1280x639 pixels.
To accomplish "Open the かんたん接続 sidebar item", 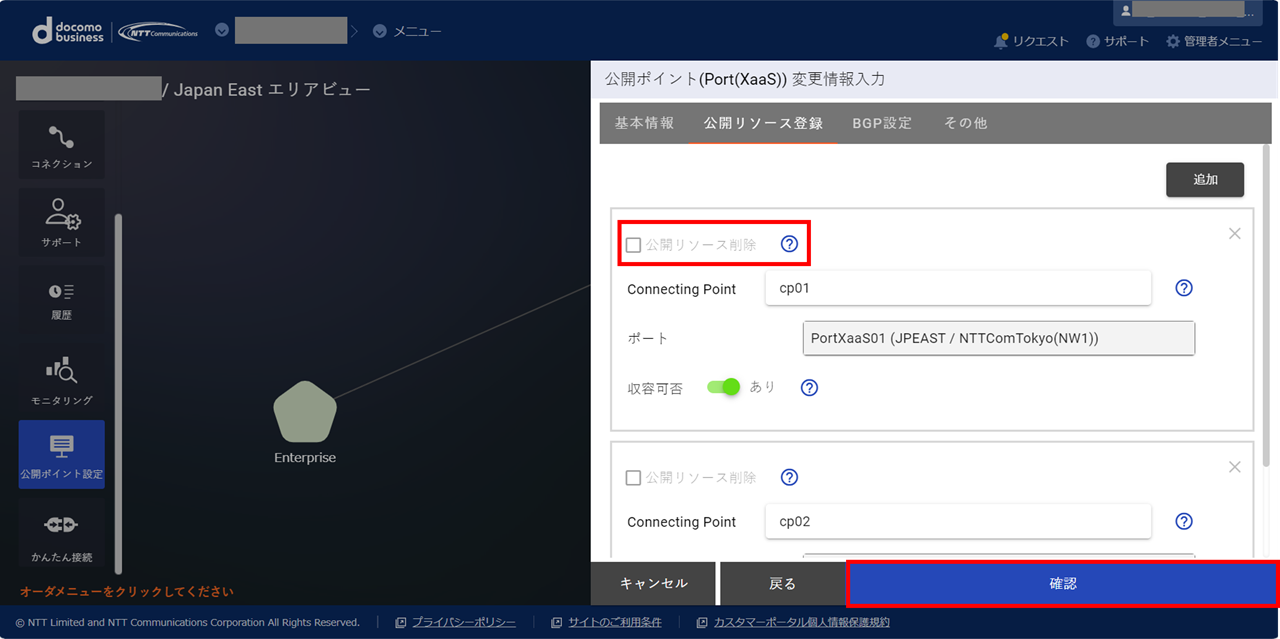I will point(62,535).
